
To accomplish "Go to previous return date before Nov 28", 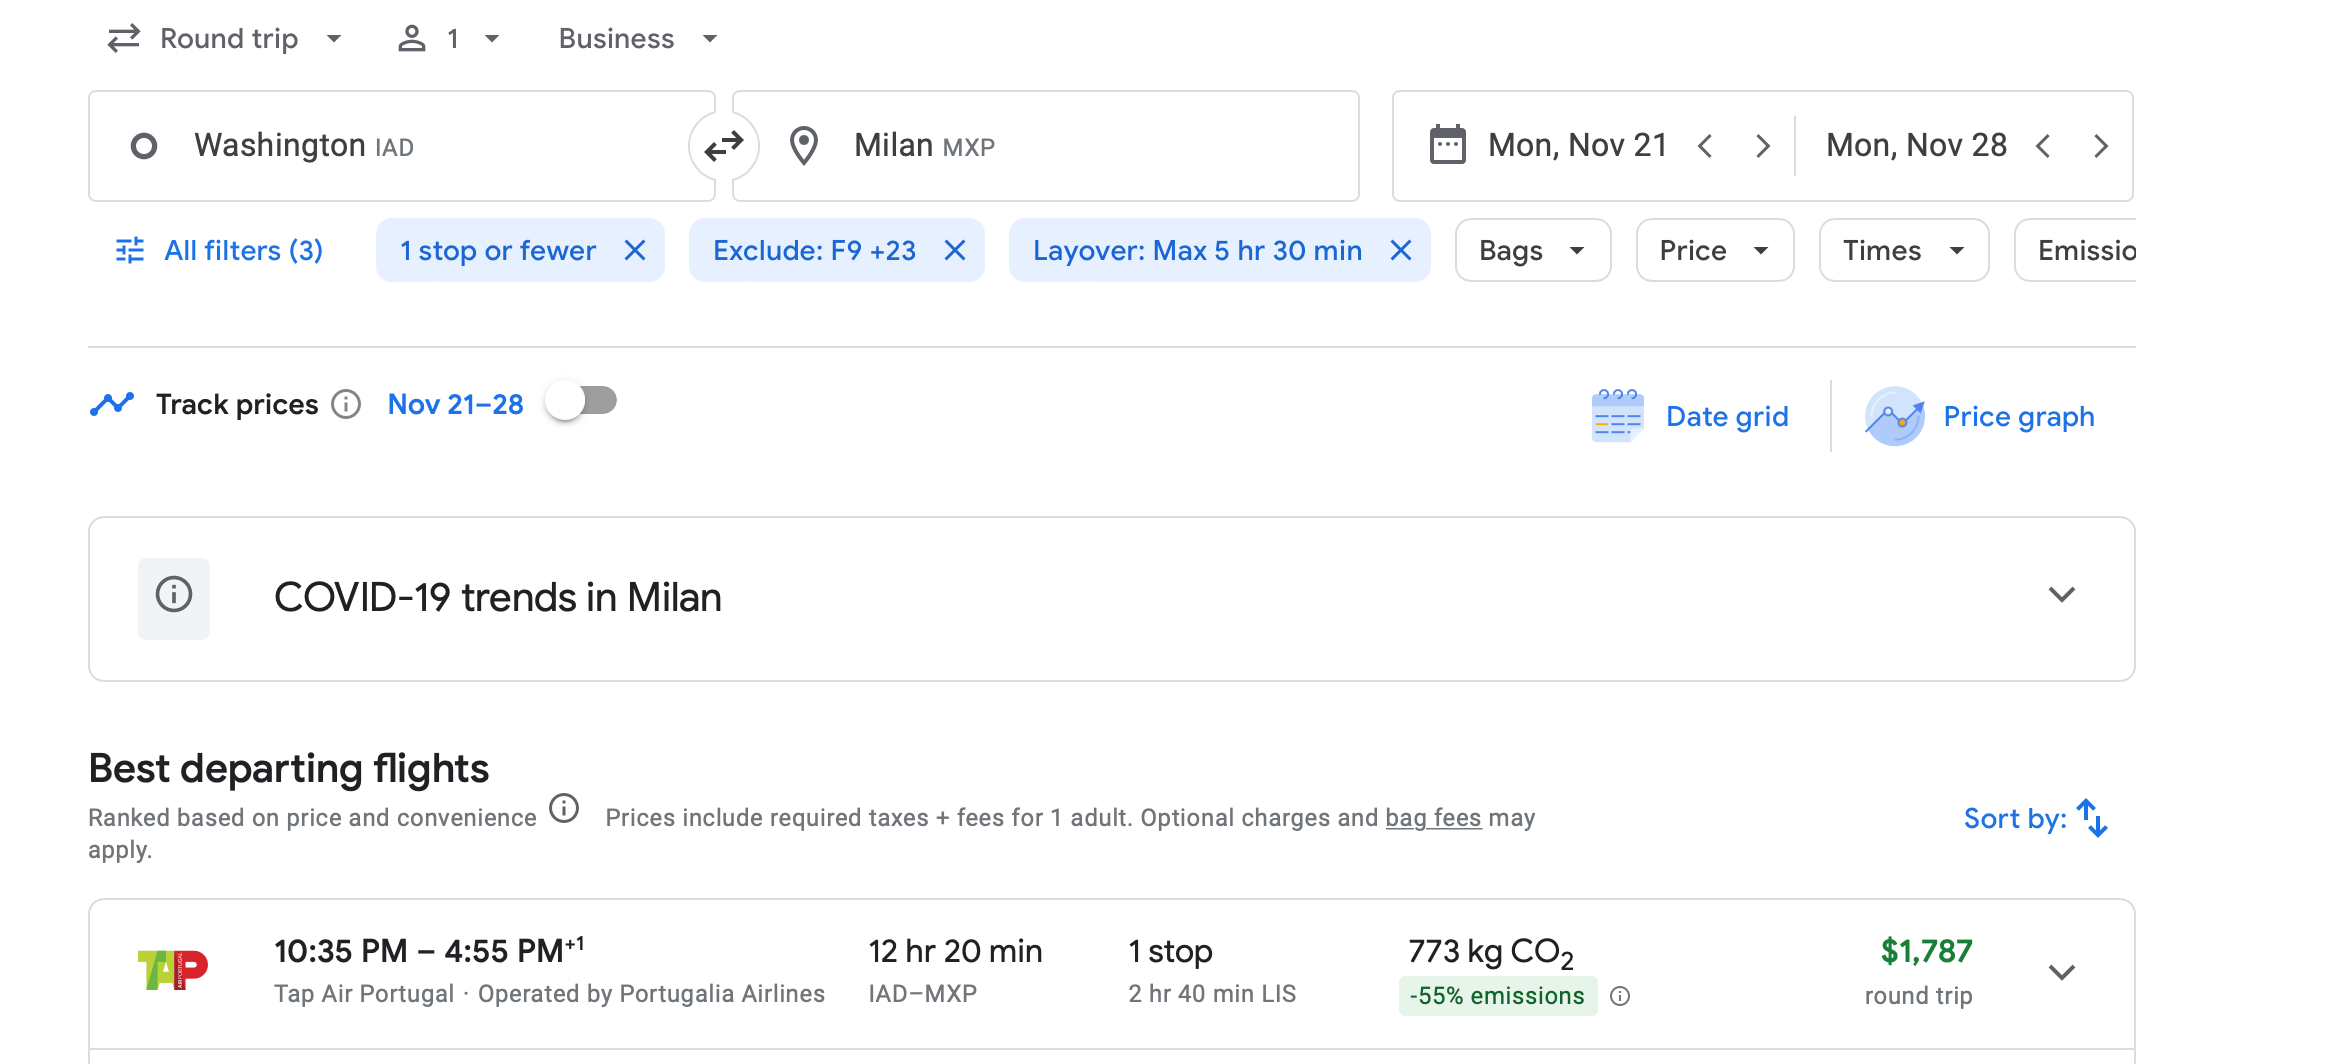I will coord(2043,146).
